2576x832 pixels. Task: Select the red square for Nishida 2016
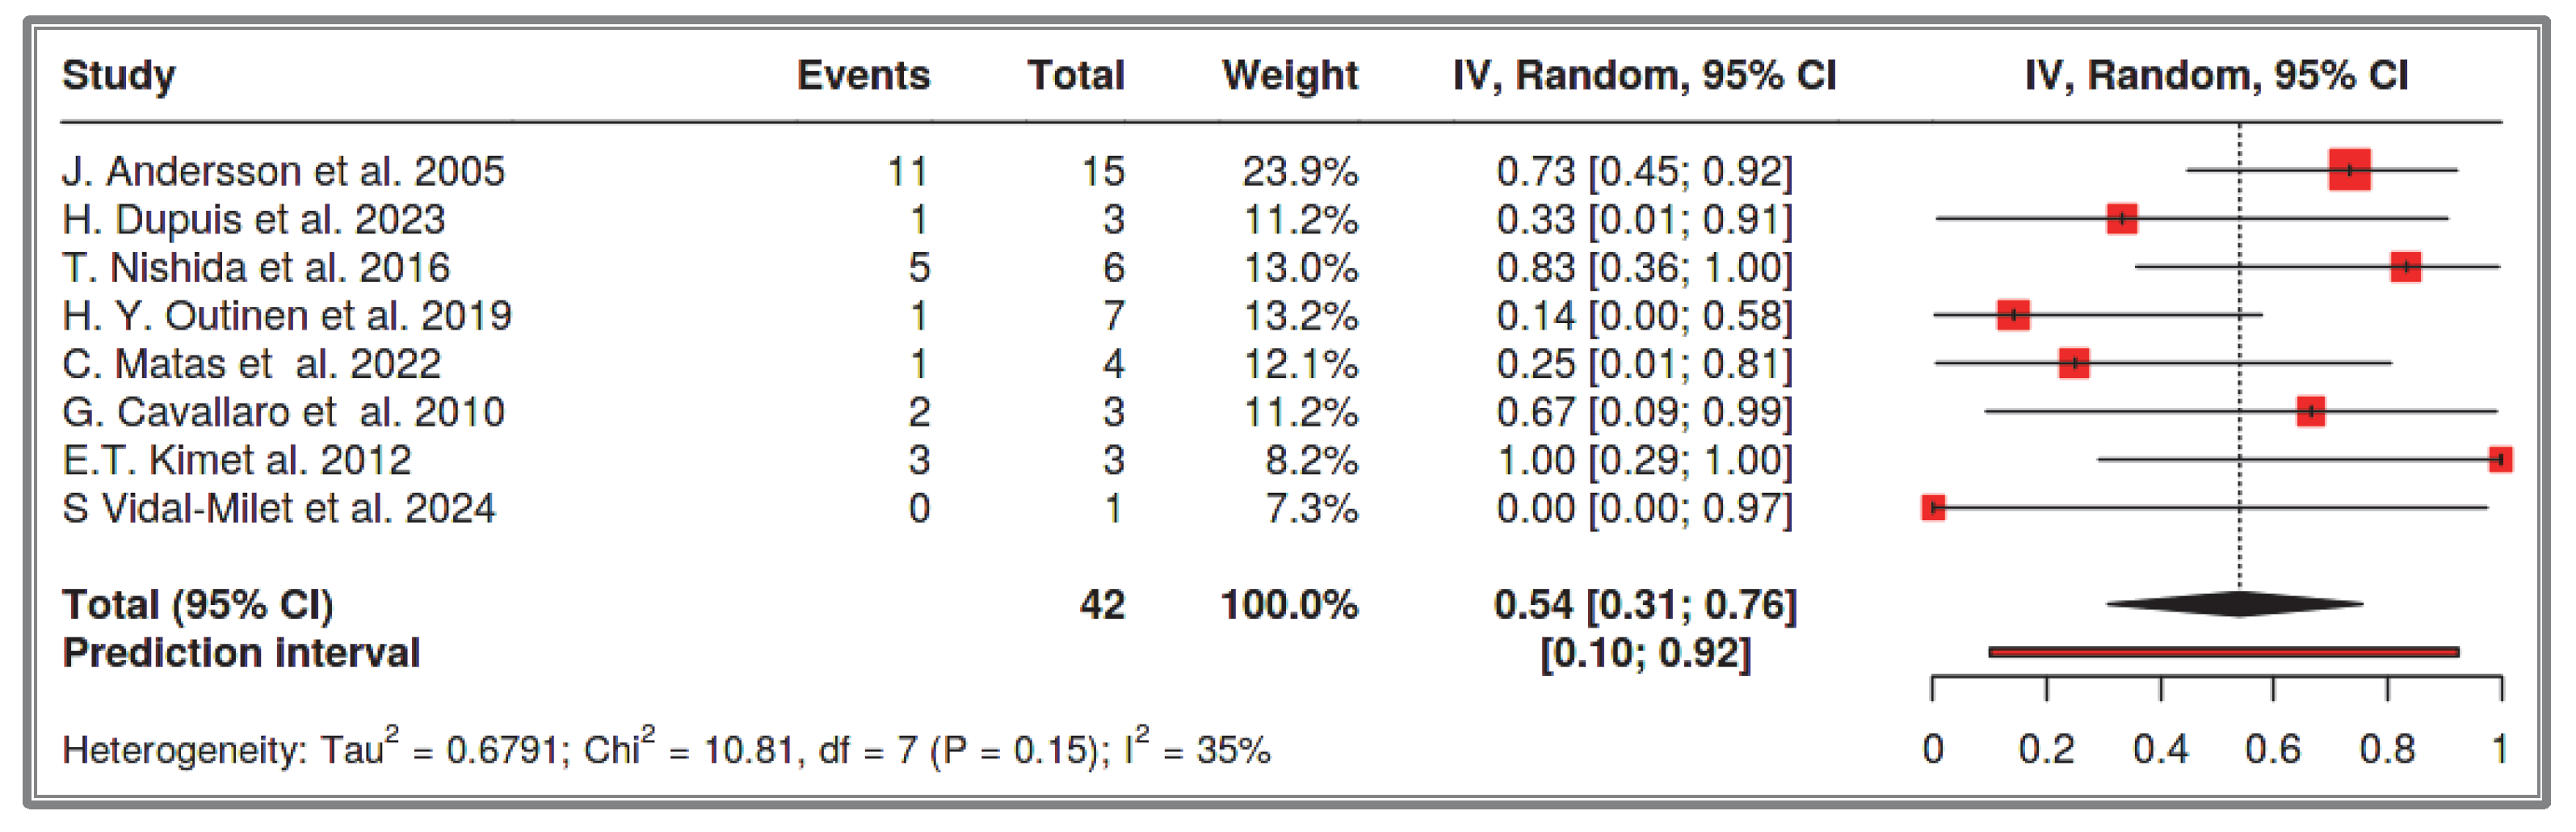2406,267
